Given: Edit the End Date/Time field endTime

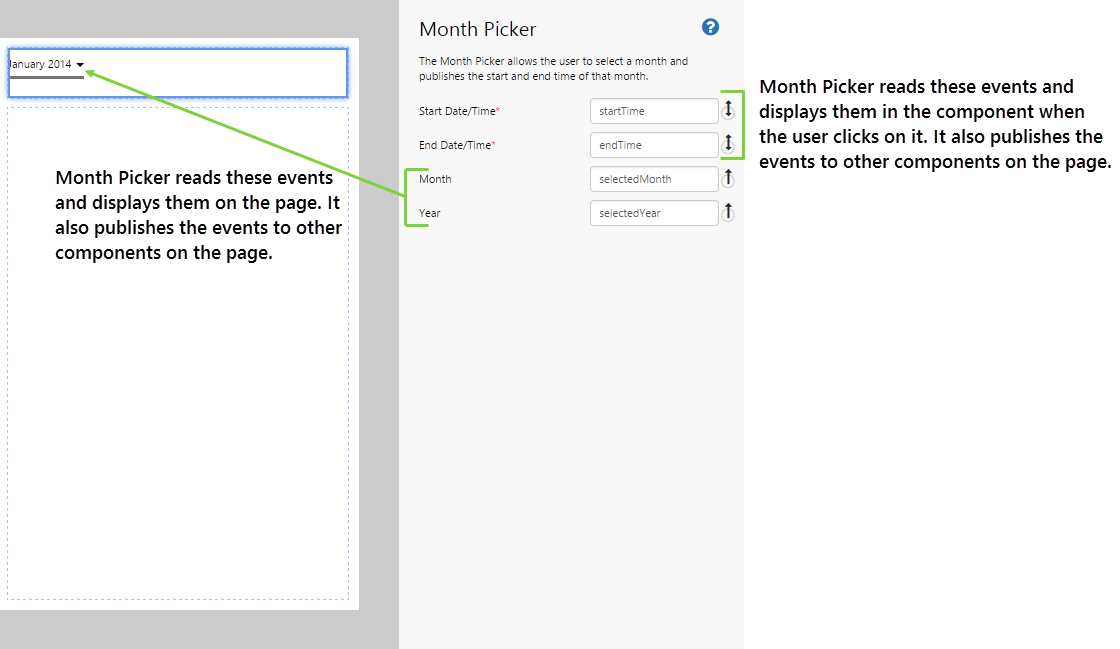Looking at the screenshot, I should pos(654,145).
